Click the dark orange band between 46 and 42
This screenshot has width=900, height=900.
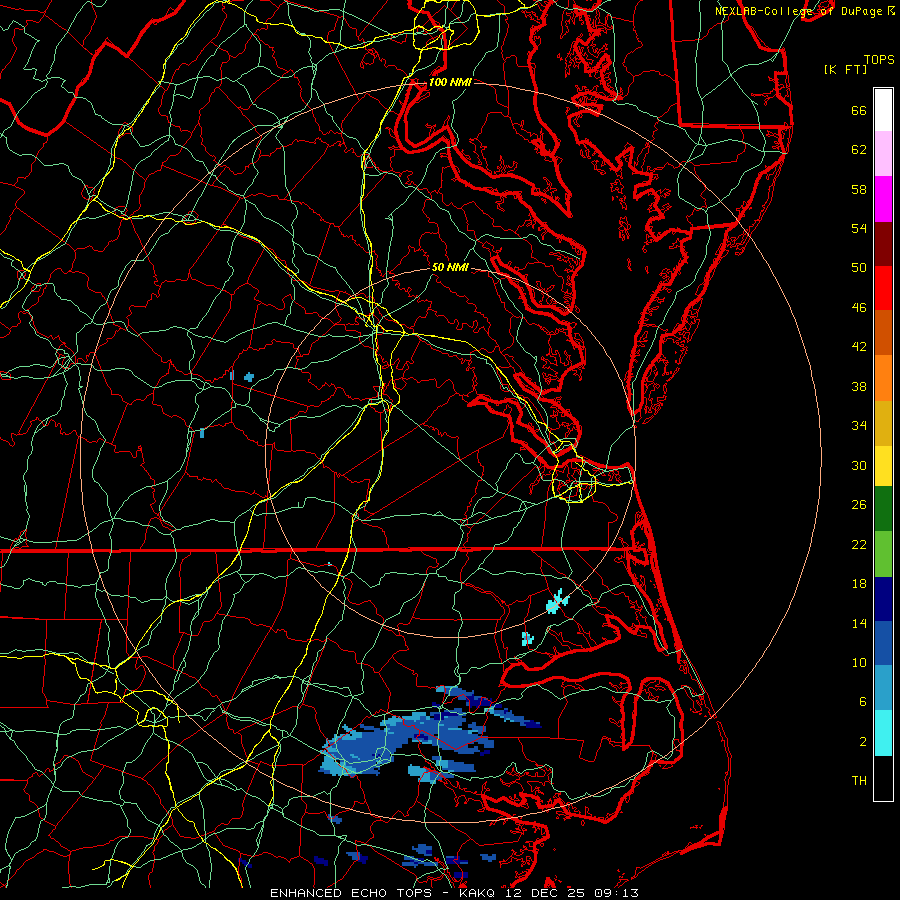click(x=883, y=332)
